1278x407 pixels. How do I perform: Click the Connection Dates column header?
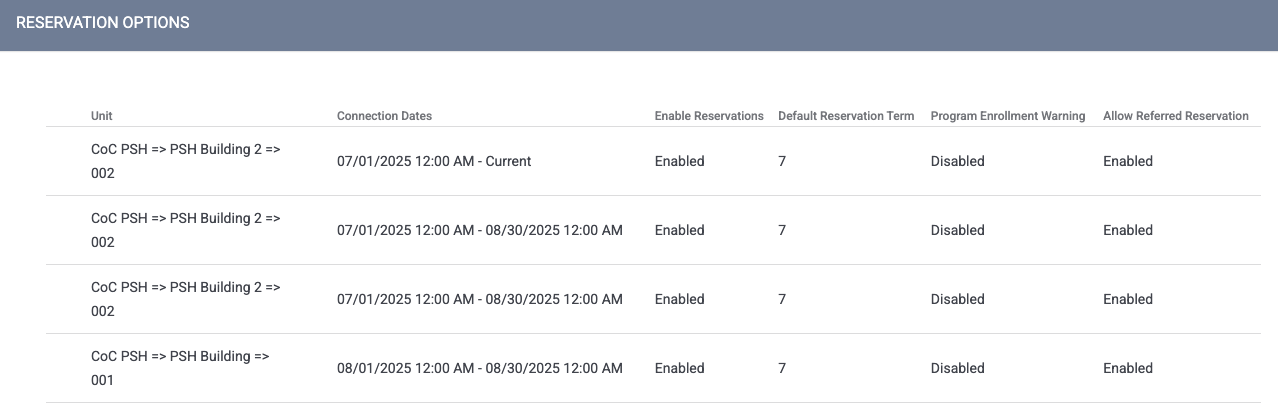[x=384, y=116]
